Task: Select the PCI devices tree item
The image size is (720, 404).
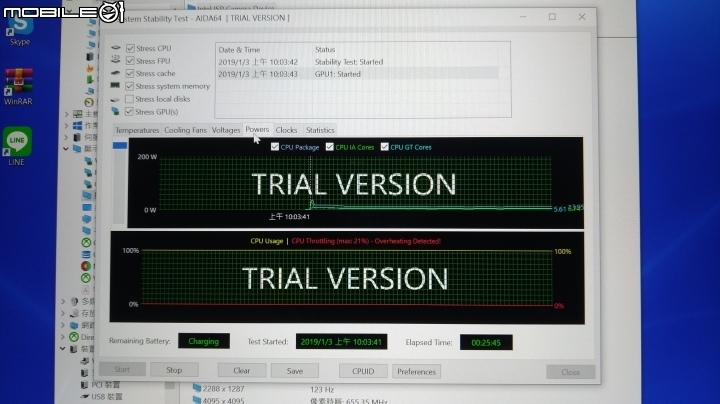Action: point(106,384)
